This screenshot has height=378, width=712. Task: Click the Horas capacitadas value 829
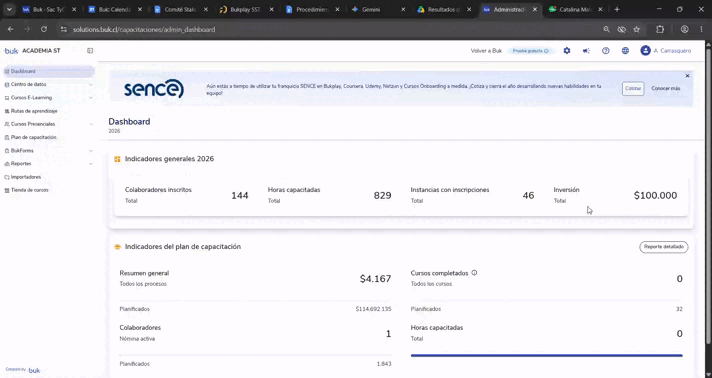click(382, 196)
